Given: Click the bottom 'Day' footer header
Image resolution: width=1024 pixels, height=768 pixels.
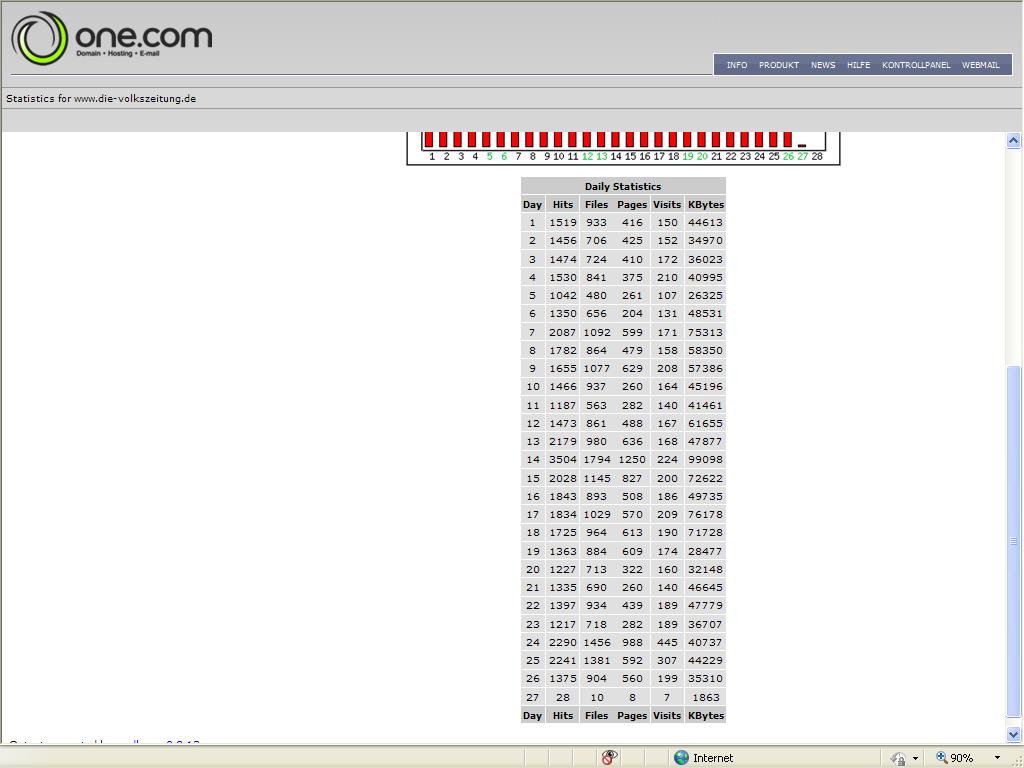Looking at the screenshot, I should 532,715.
